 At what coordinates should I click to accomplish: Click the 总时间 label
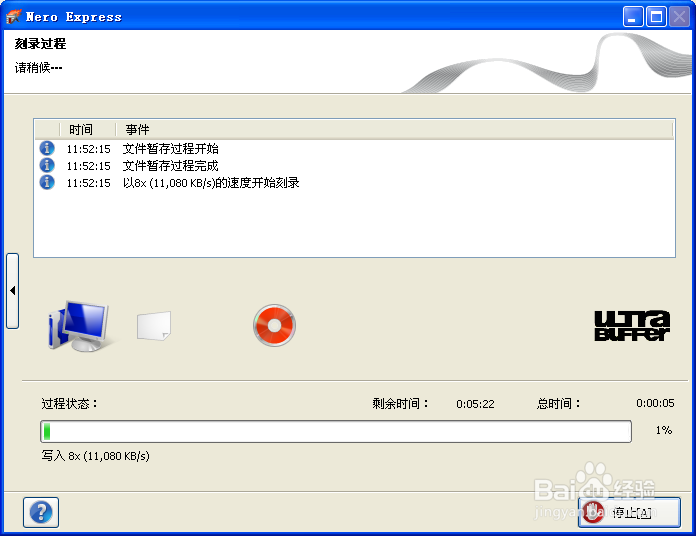[x=558, y=403]
